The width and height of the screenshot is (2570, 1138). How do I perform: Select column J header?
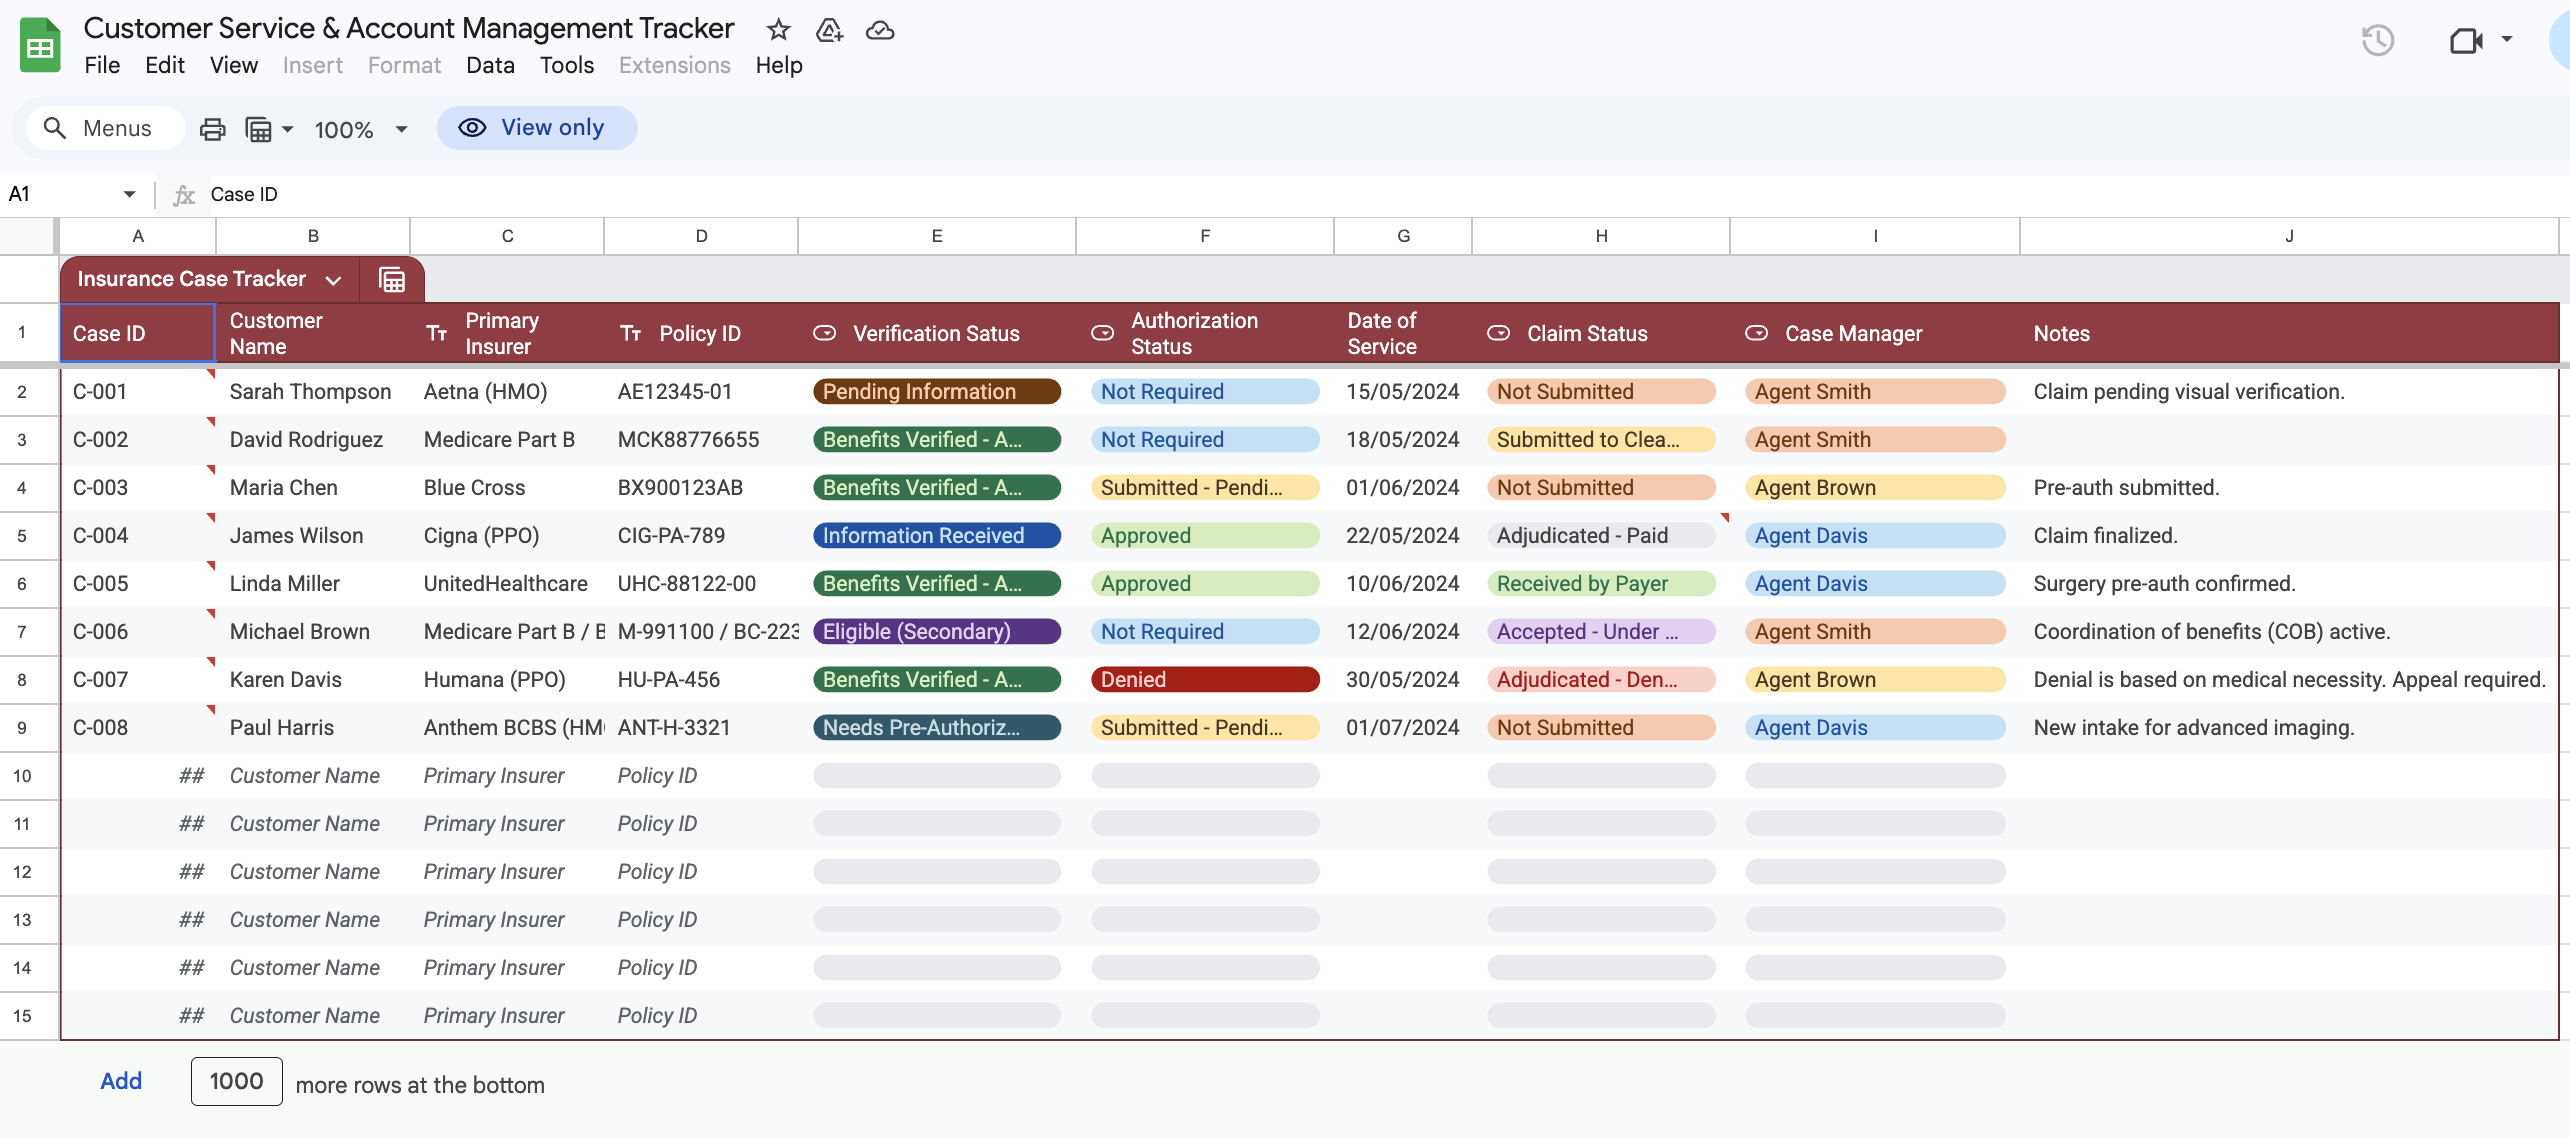tap(2289, 237)
